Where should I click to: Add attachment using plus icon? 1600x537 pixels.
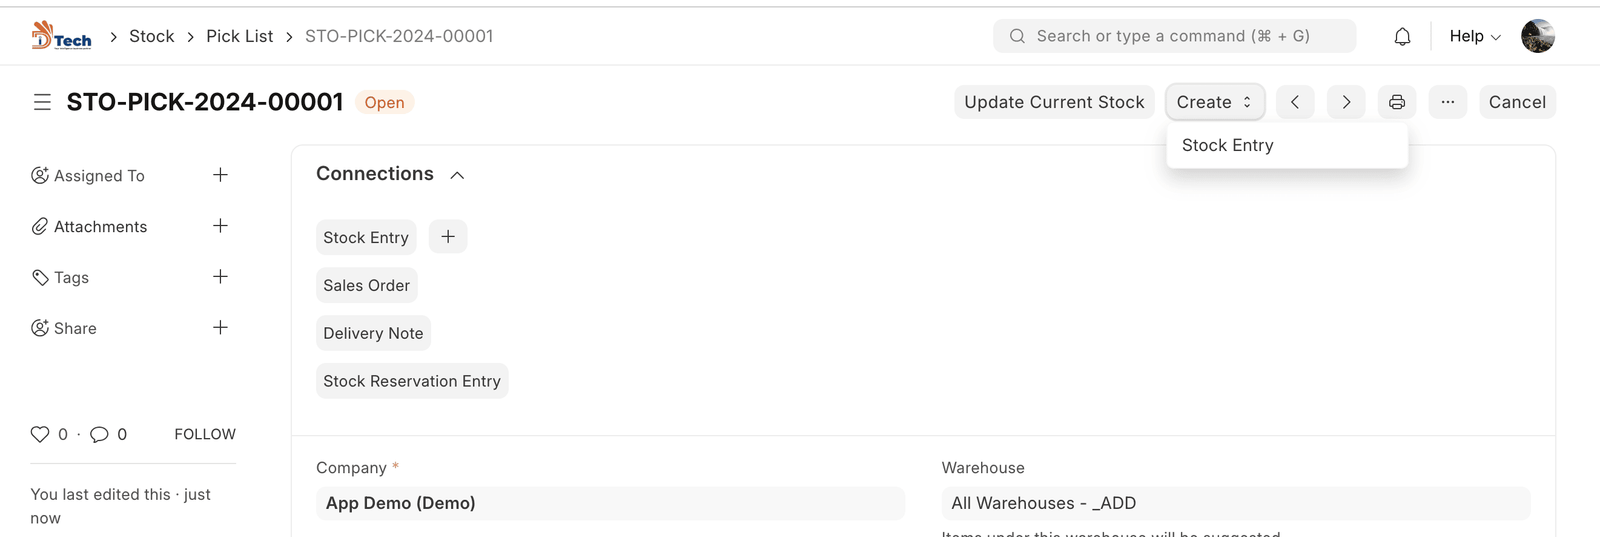pyautogui.click(x=221, y=226)
